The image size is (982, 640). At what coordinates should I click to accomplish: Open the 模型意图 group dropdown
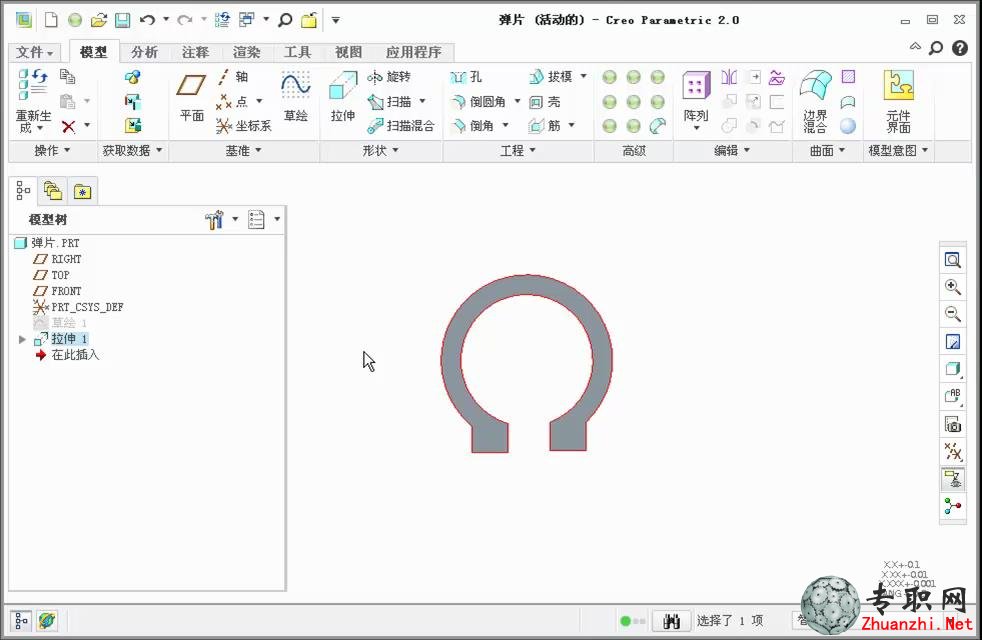[x=898, y=151]
